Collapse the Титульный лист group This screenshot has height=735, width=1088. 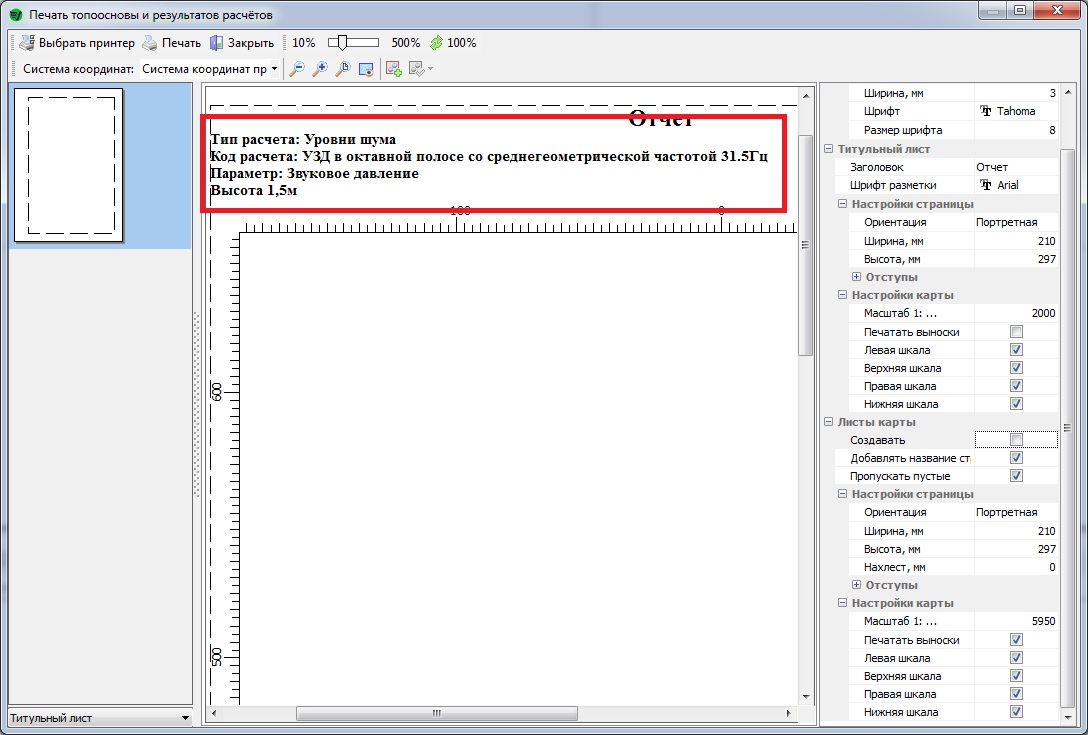pyautogui.click(x=828, y=149)
